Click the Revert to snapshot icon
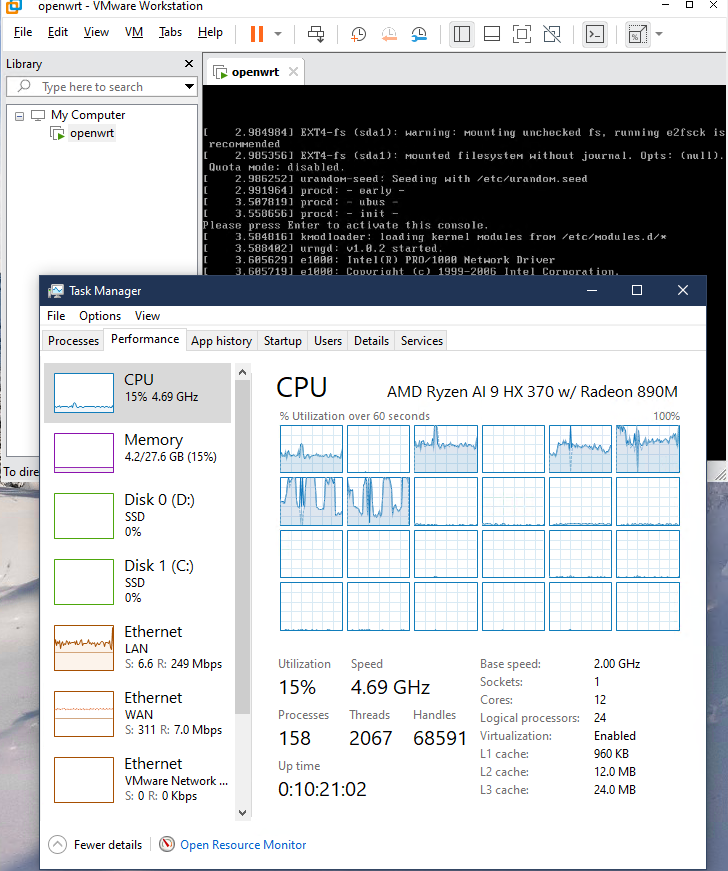 pos(389,34)
